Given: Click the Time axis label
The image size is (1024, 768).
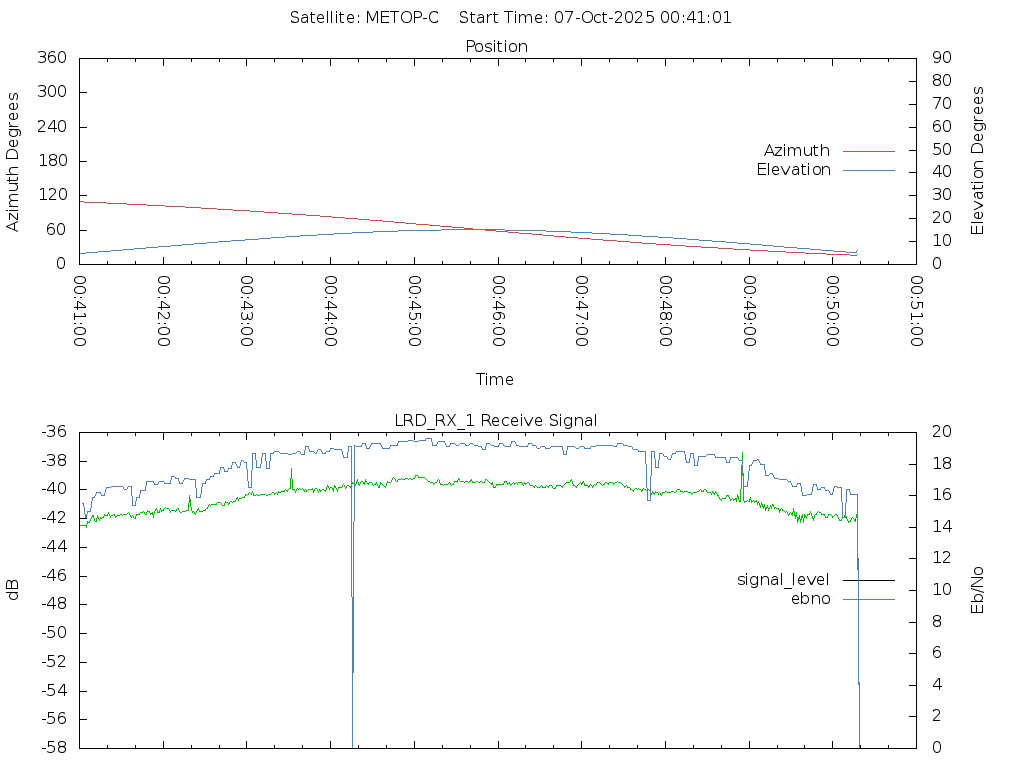Looking at the screenshot, I should pos(495,380).
